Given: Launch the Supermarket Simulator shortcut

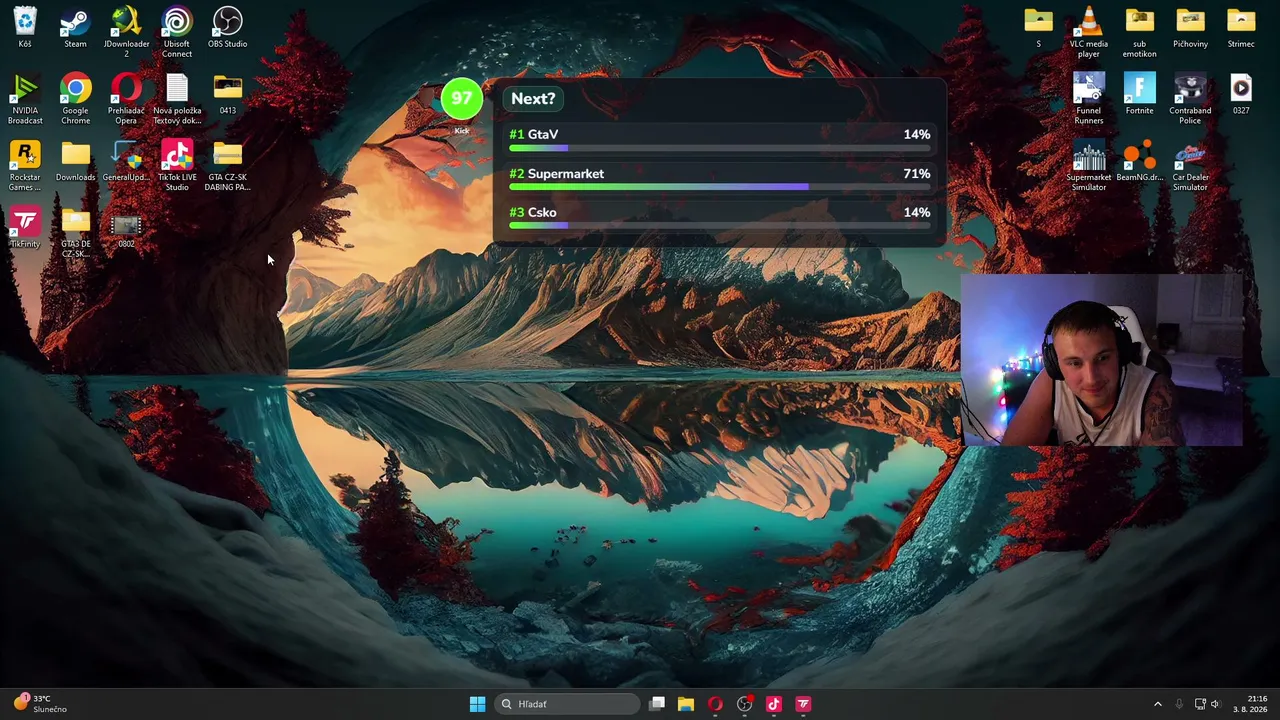Looking at the screenshot, I should 1089,166.
